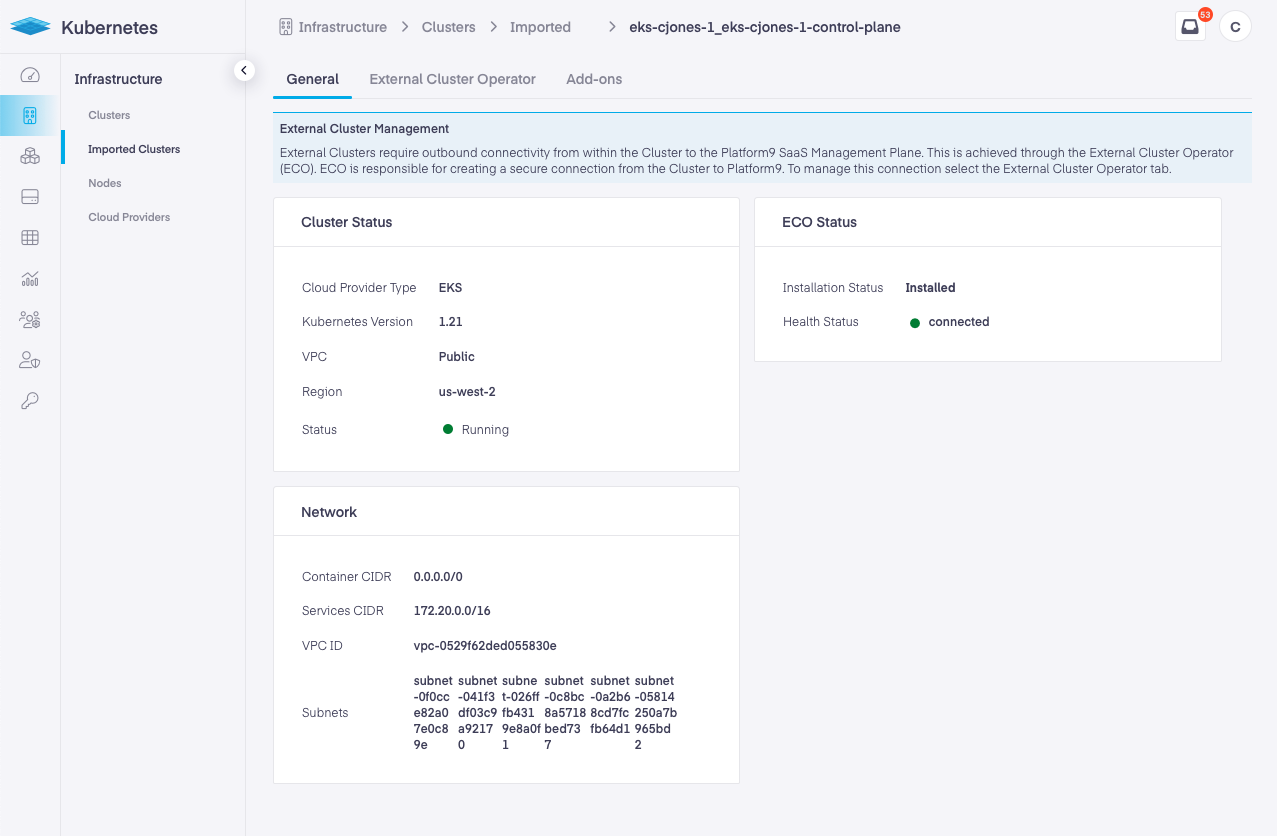Click the user shield RBAC icon
Viewport: 1277px width, 836px height.
30,360
